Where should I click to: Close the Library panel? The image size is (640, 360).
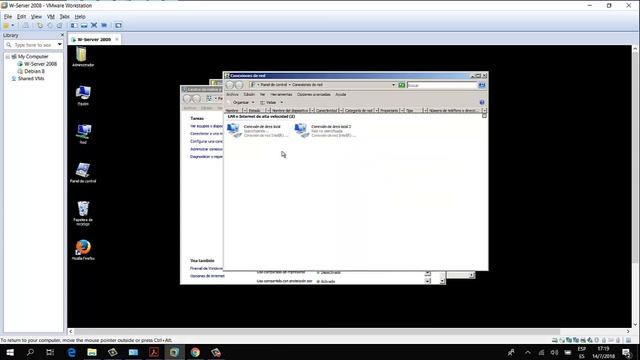click(x=62, y=36)
